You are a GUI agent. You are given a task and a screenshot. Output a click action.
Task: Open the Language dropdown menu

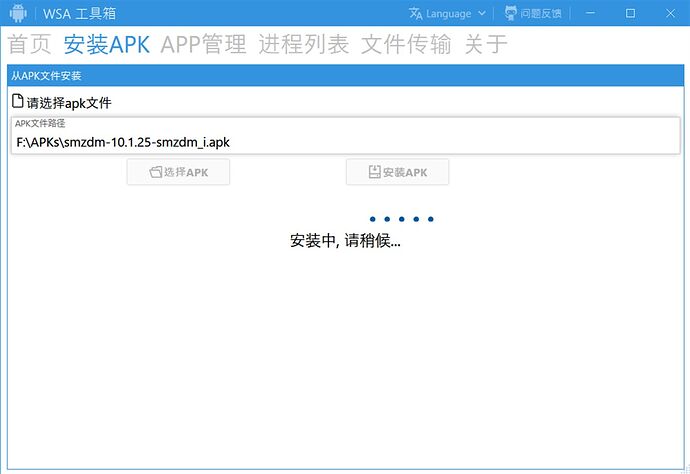448,13
